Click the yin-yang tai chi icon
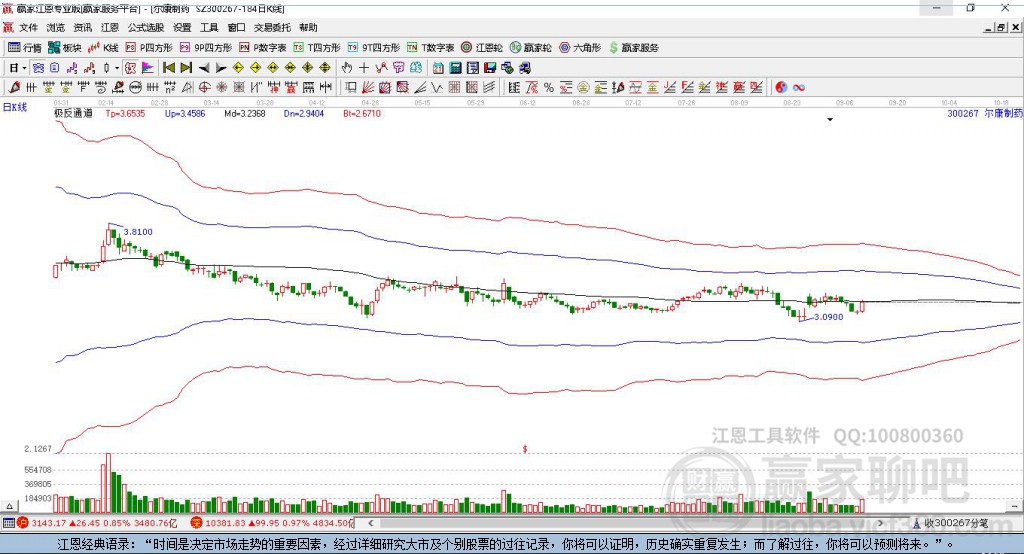The width and height of the screenshot is (1024, 554). click(x=781, y=88)
